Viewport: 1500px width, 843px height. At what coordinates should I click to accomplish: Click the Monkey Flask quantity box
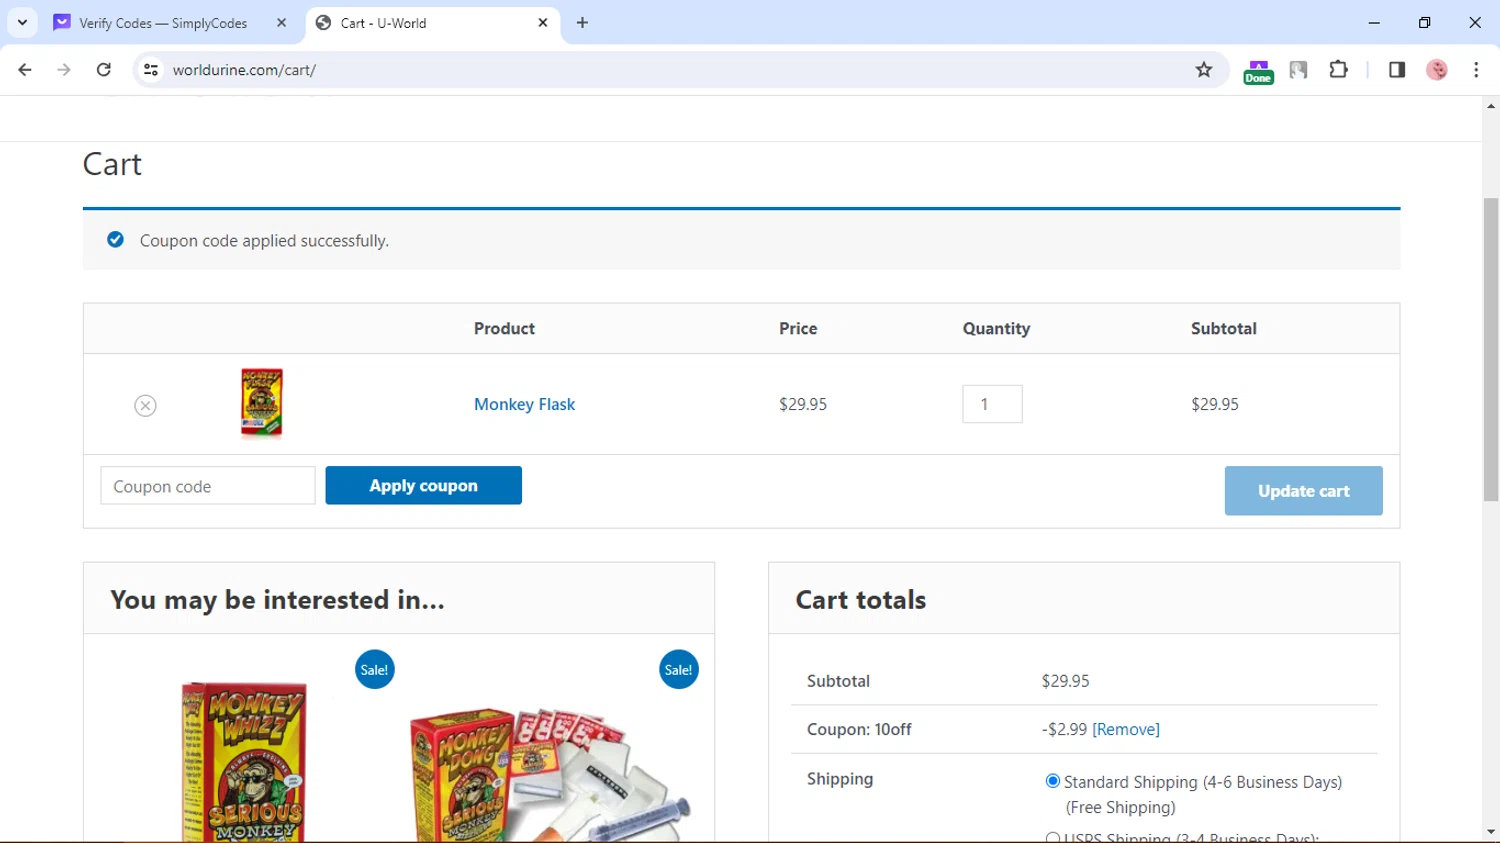992,404
